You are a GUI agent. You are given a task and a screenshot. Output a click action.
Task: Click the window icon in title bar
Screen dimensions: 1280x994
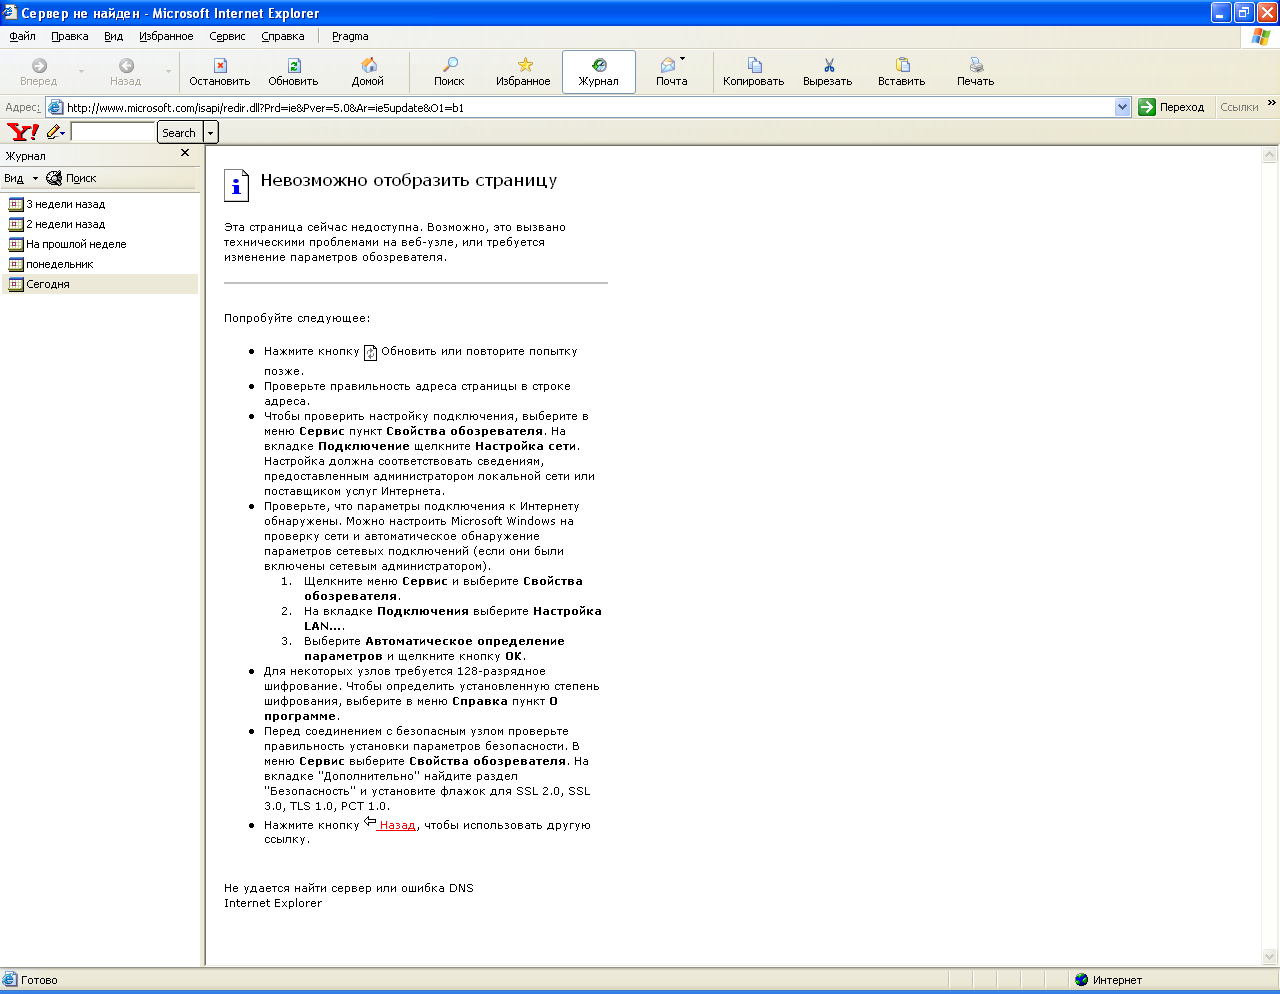tap(10, 13)
